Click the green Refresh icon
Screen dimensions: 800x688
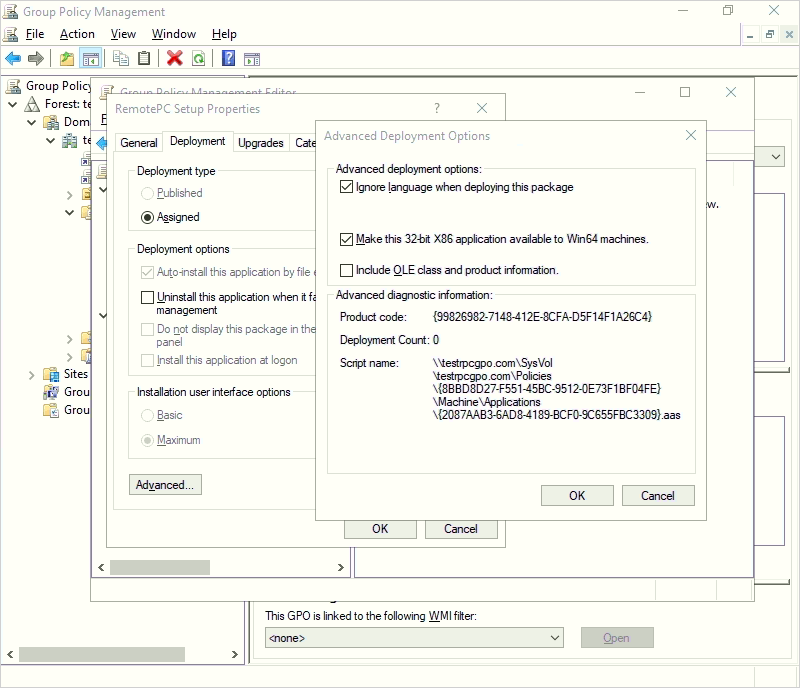tap(198, 59)
